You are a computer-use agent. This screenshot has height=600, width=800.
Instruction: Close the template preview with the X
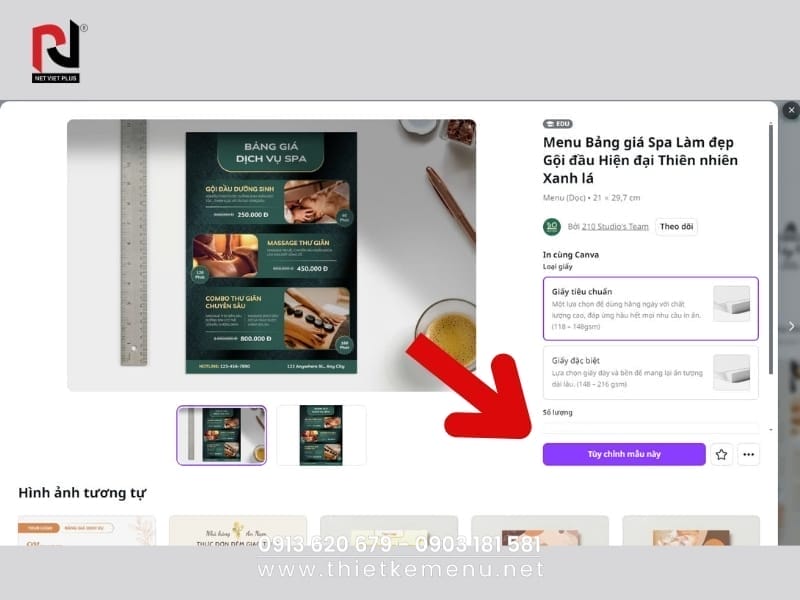791,110
